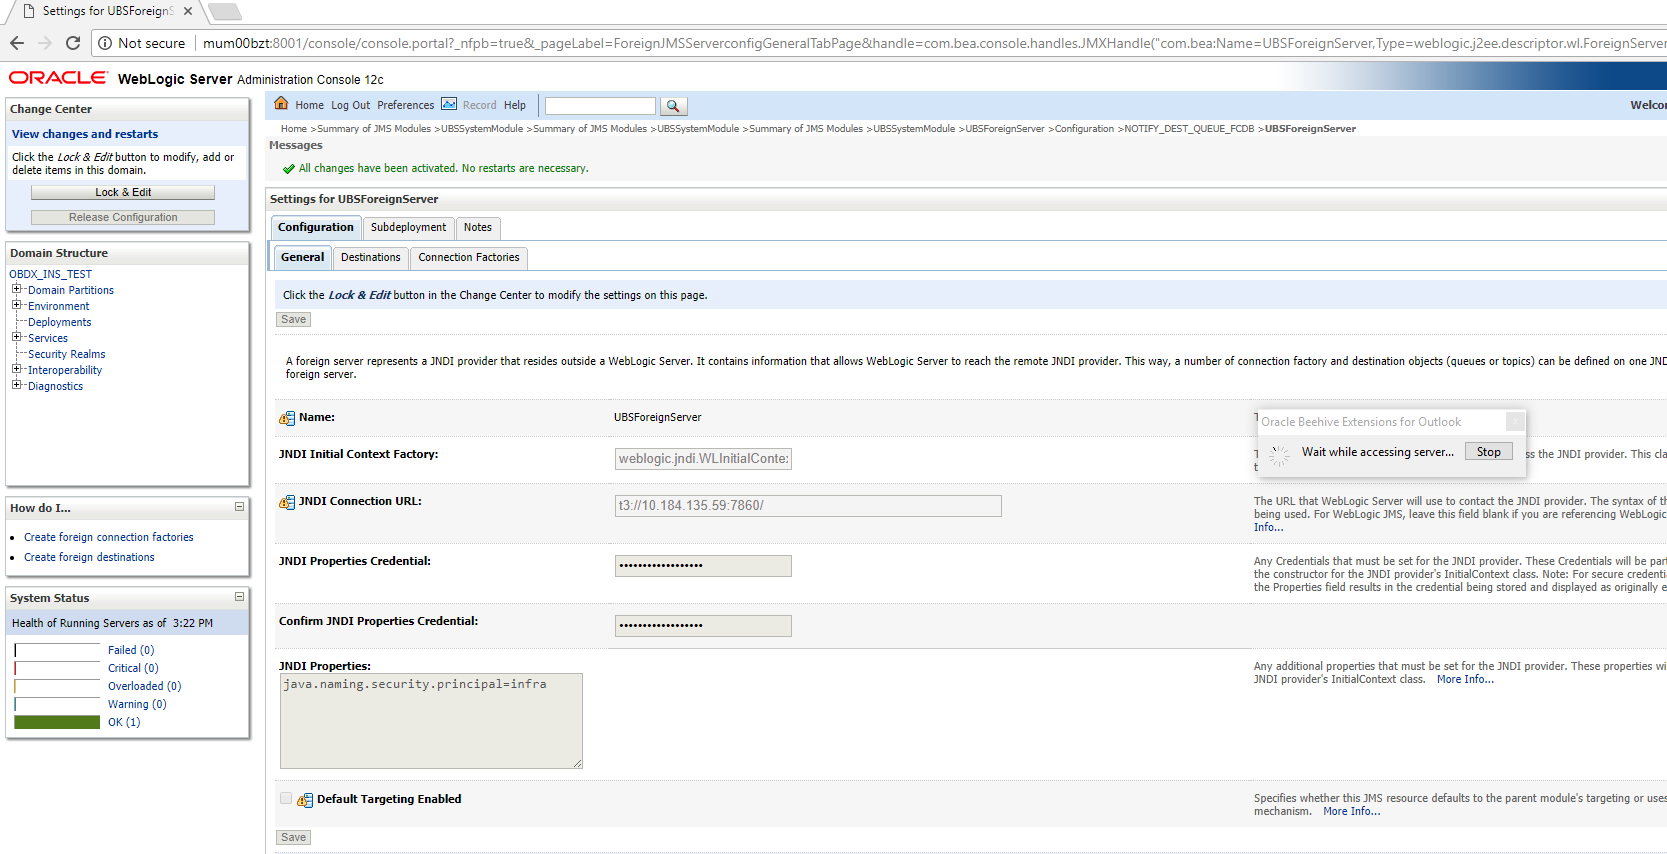Screen dimensions: 1667x854
Task: Click the toolbar search input field
Action: (x=600, y=106)
